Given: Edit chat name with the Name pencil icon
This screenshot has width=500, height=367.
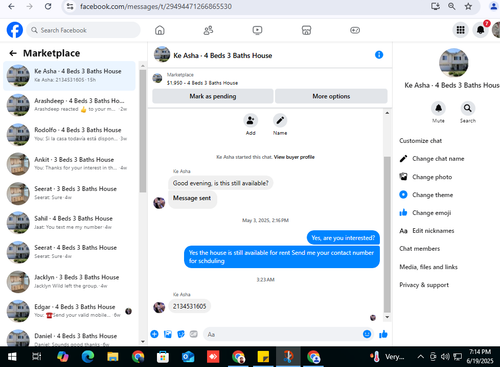Looking at the screenshot, I should point(280,120).
